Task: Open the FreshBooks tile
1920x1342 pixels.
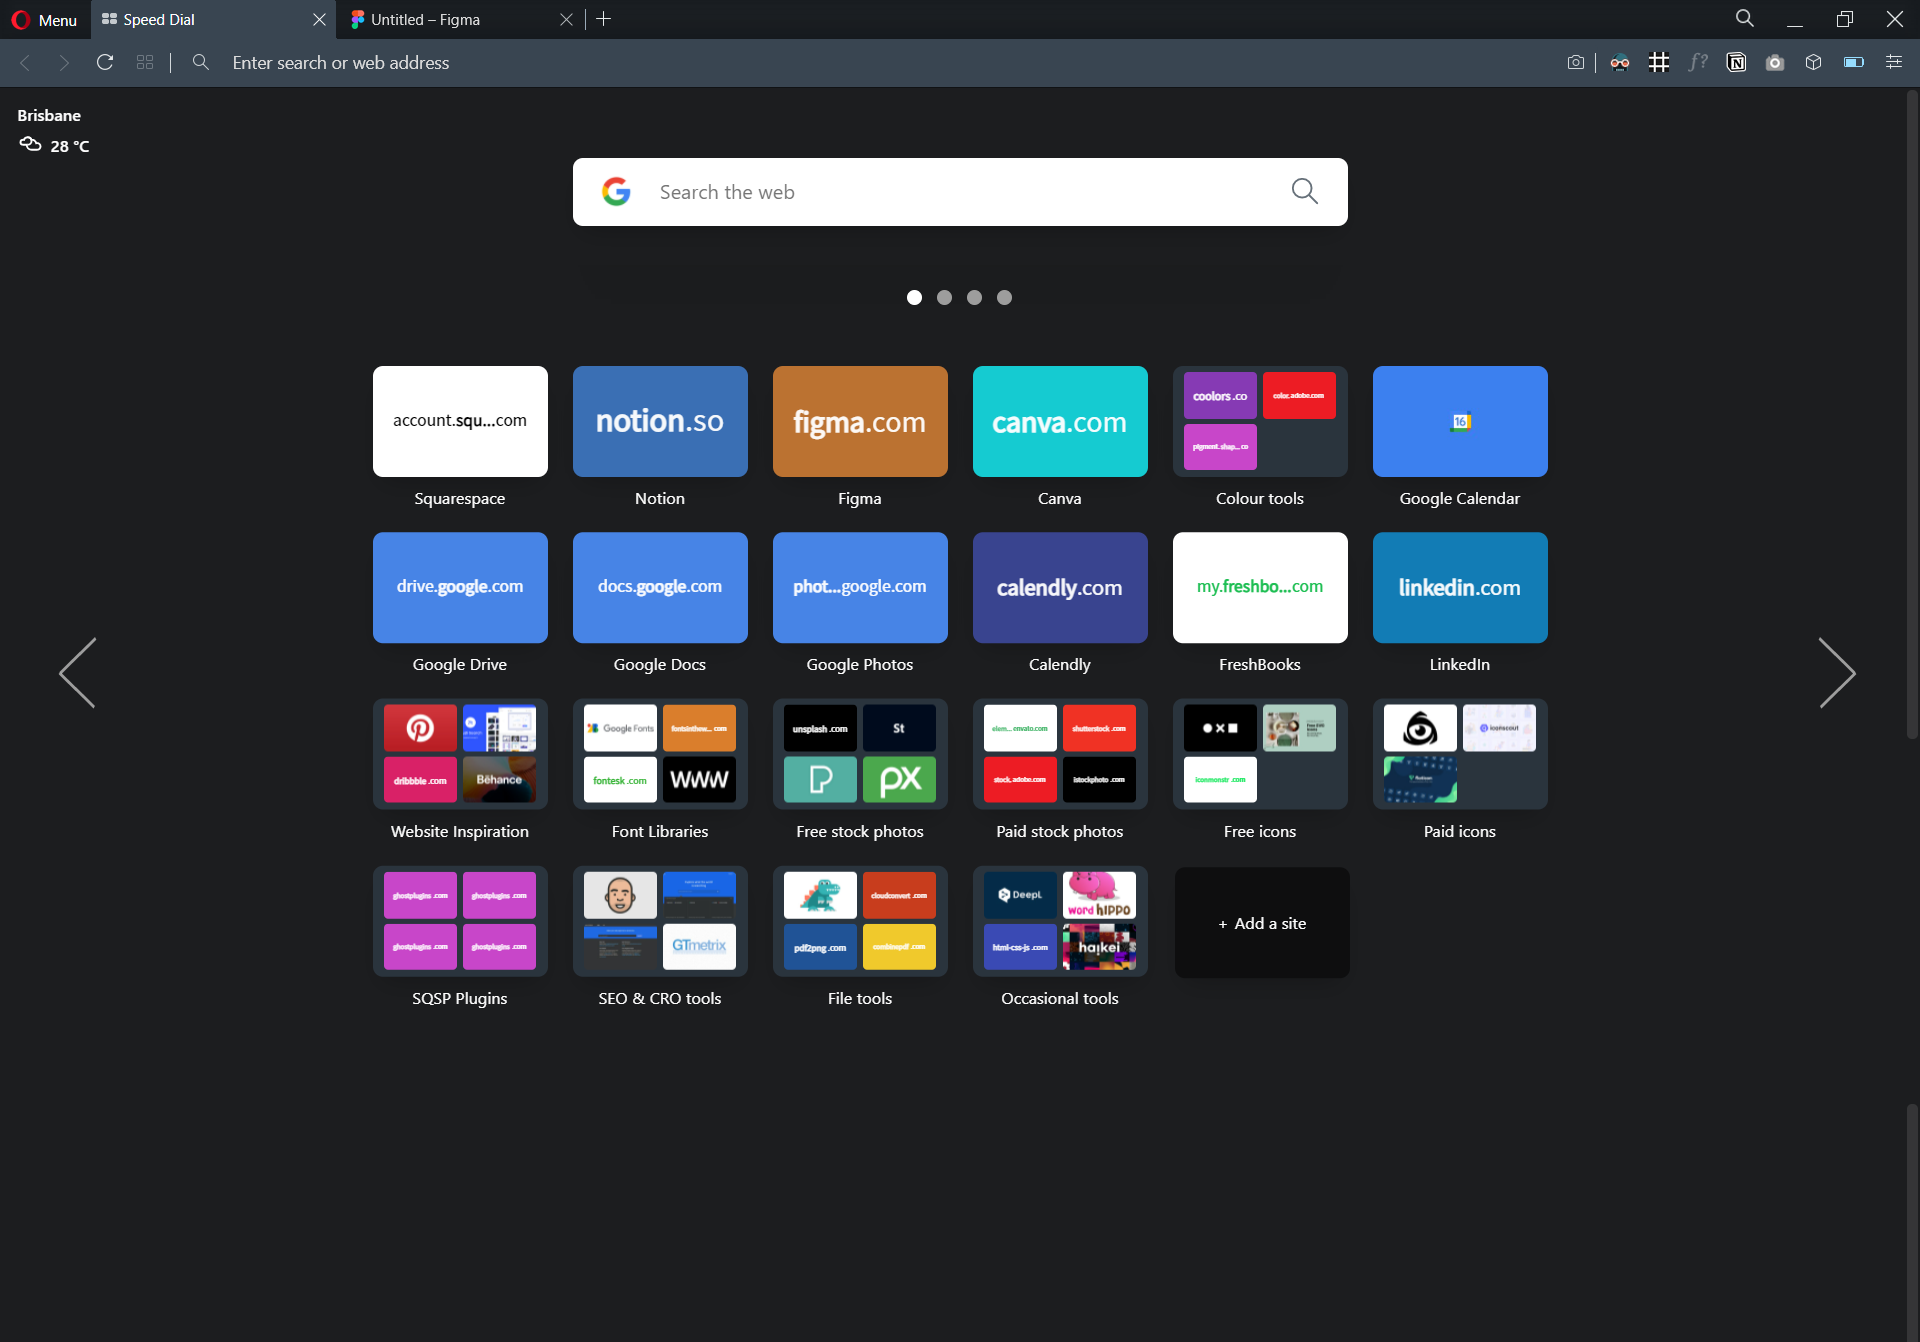Action: coord(1260,587)
